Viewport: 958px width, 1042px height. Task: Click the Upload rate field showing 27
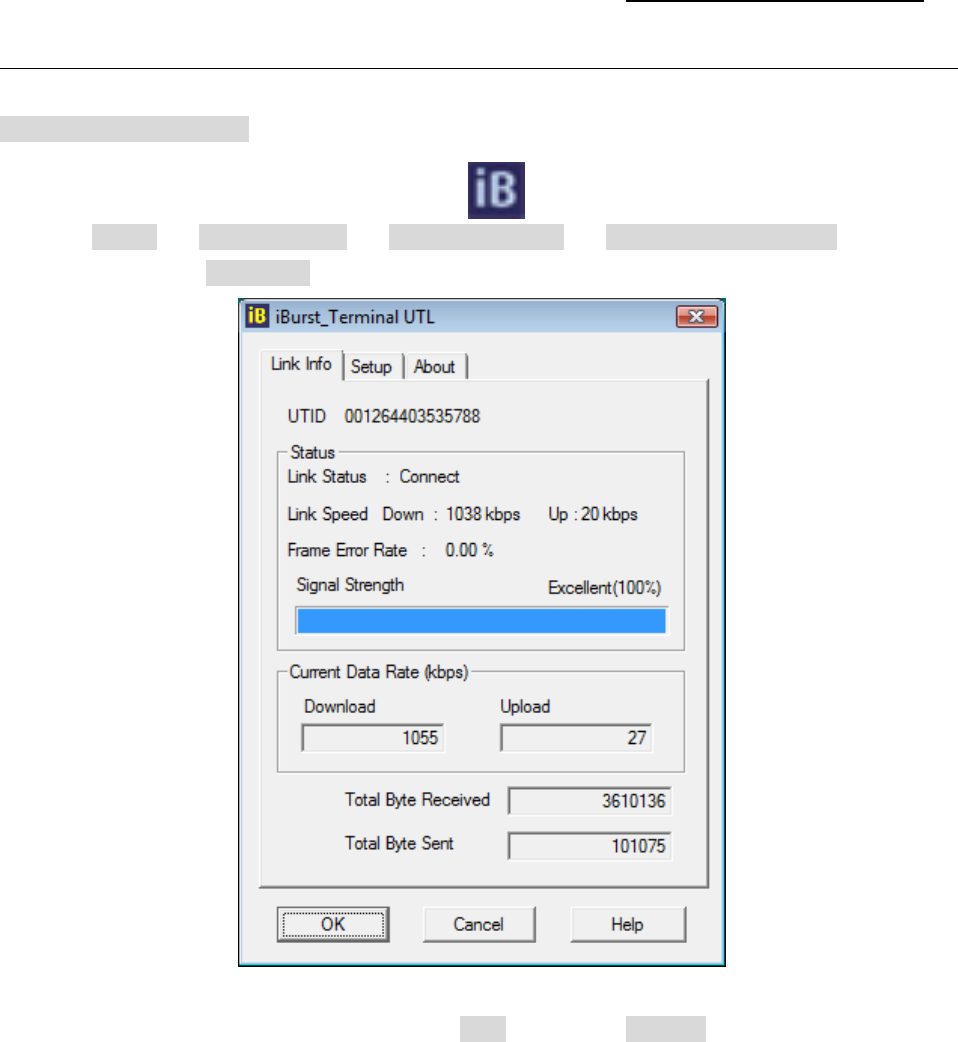click(576, 738)
